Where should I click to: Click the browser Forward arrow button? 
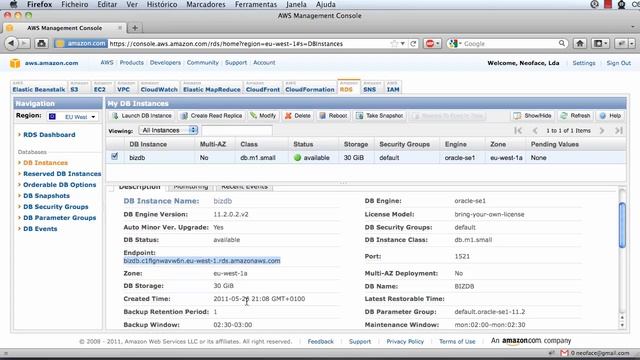point(24,43)
